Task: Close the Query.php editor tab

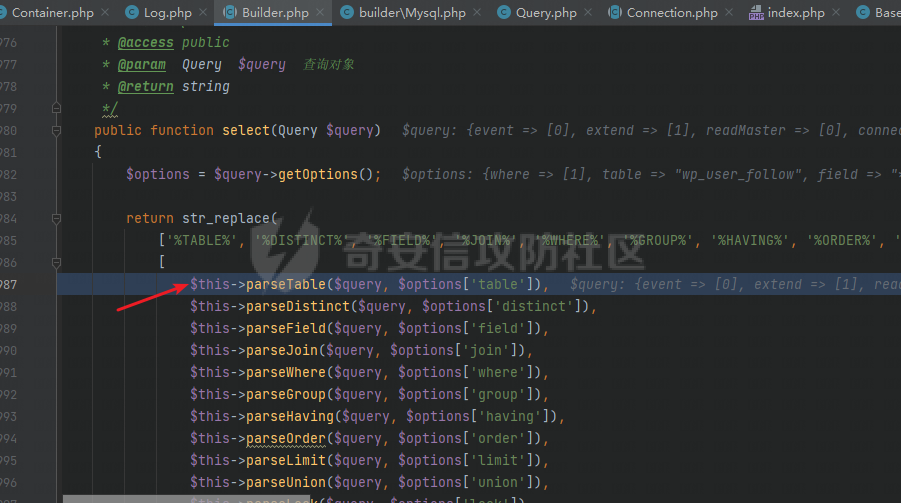Action: coord(588,13)
